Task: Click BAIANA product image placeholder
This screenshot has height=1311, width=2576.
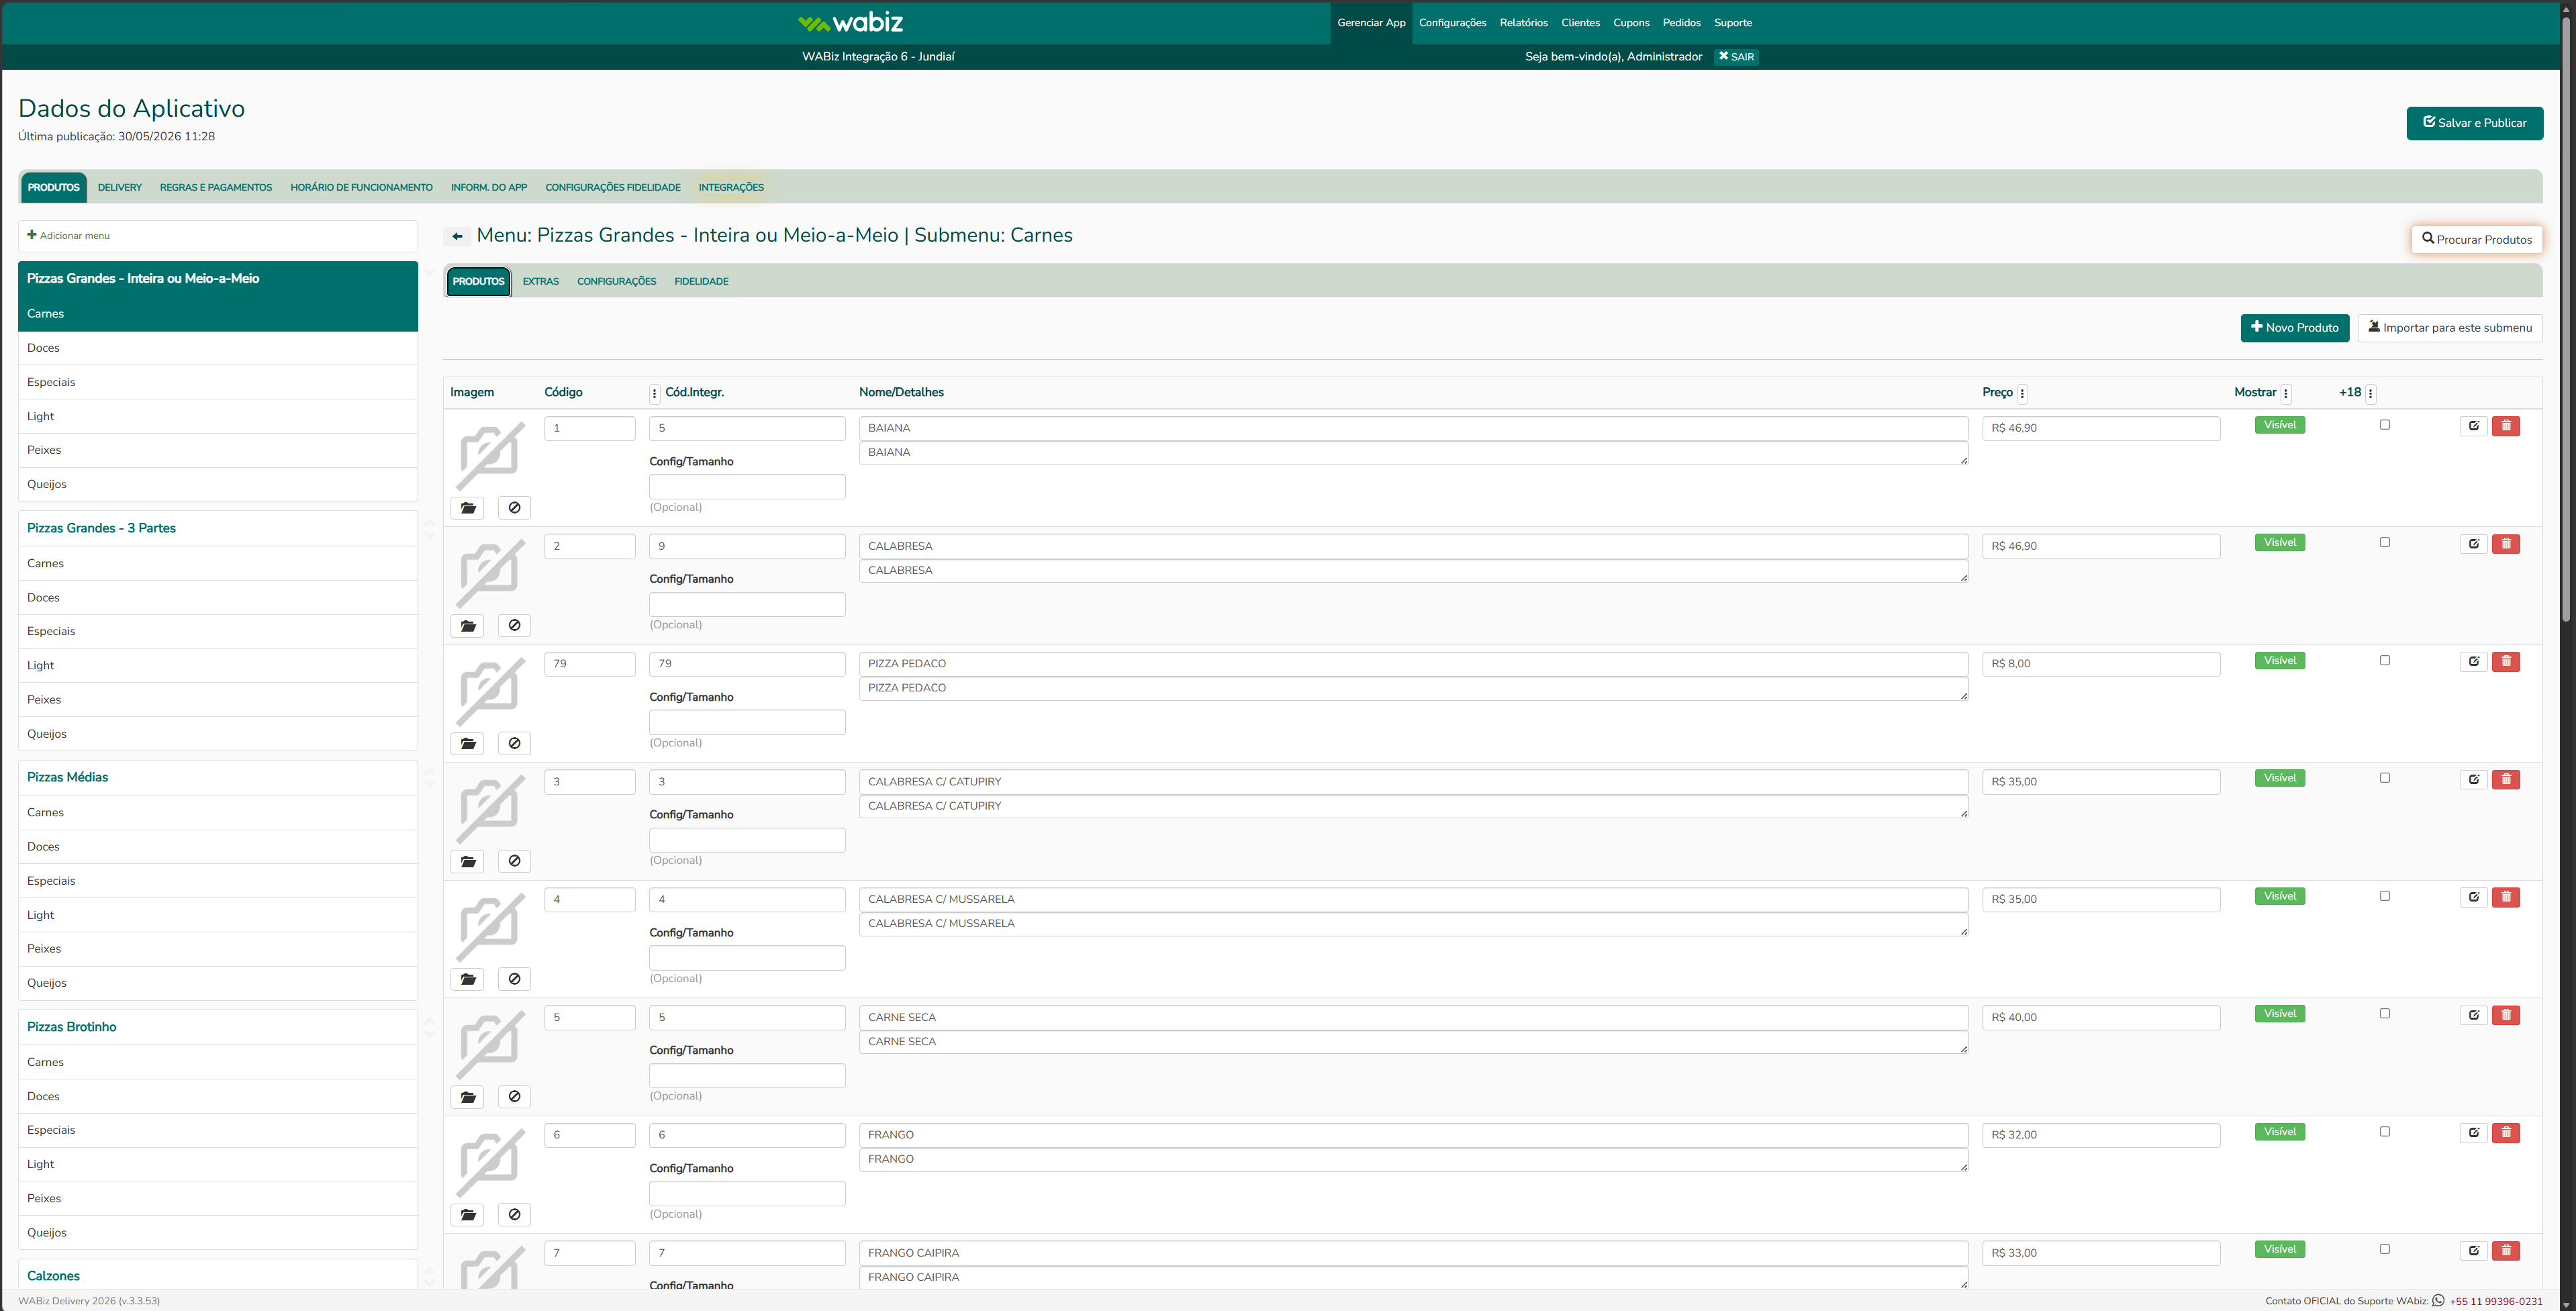Action: tap(490, 455)
